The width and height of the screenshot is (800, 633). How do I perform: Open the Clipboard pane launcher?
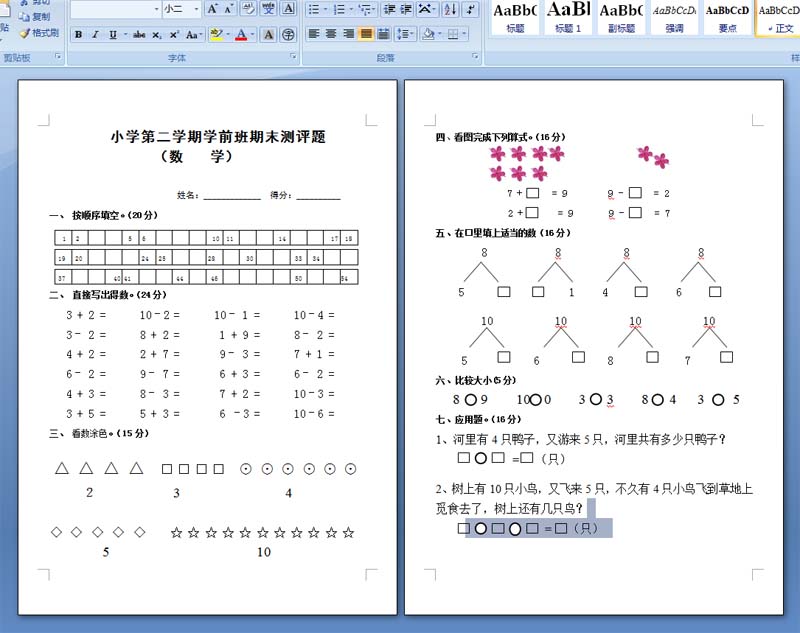tap(58, 57)
